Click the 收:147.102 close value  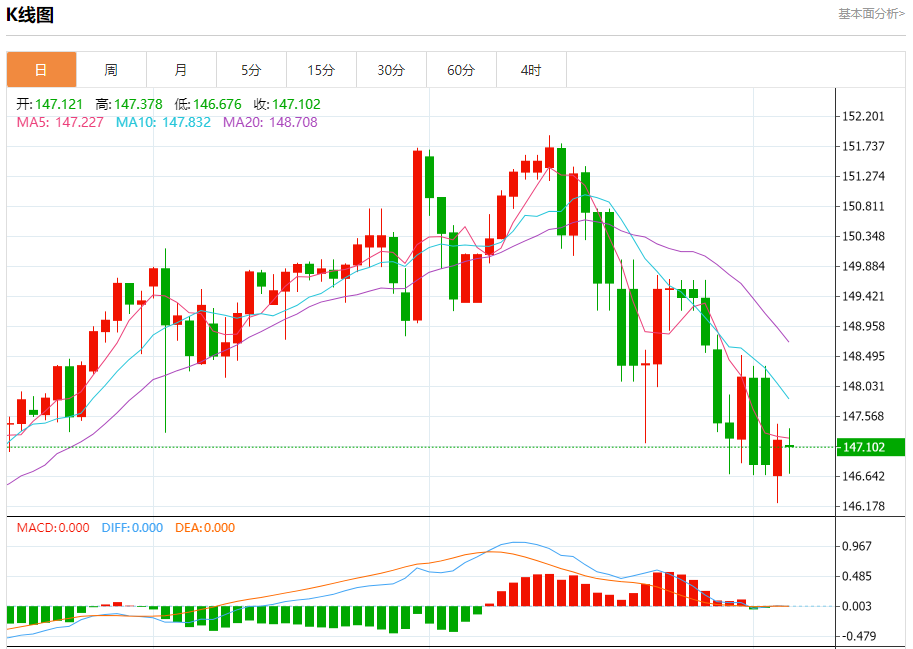287,104
